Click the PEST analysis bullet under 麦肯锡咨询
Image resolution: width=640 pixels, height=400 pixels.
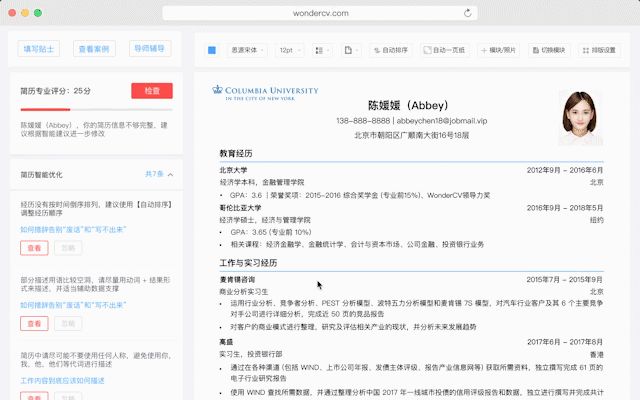pos(416,309)
